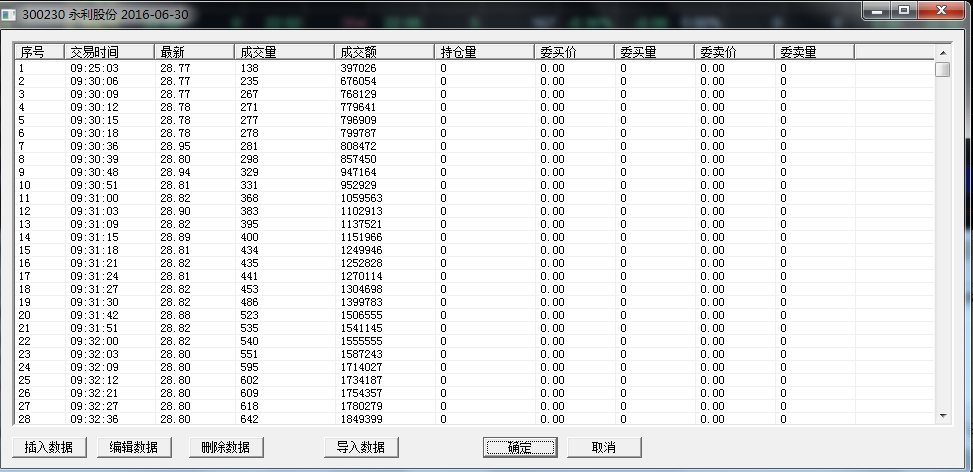Click the 导入数据 button
973x472 pixels.
[361, 447]
